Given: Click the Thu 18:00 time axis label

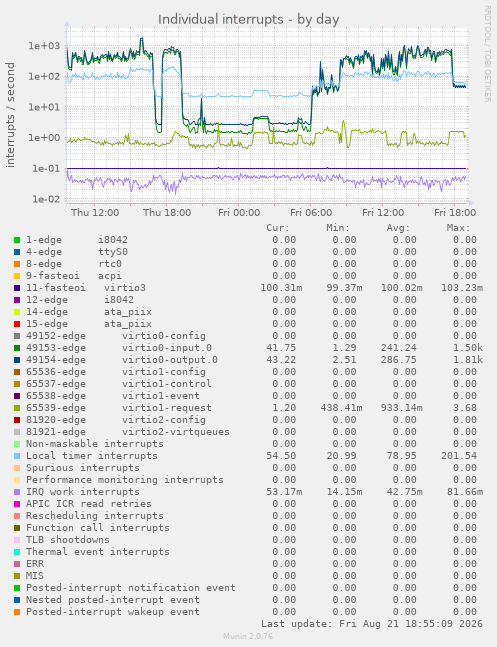Looking at the screenshot, I should click(167, 213).
